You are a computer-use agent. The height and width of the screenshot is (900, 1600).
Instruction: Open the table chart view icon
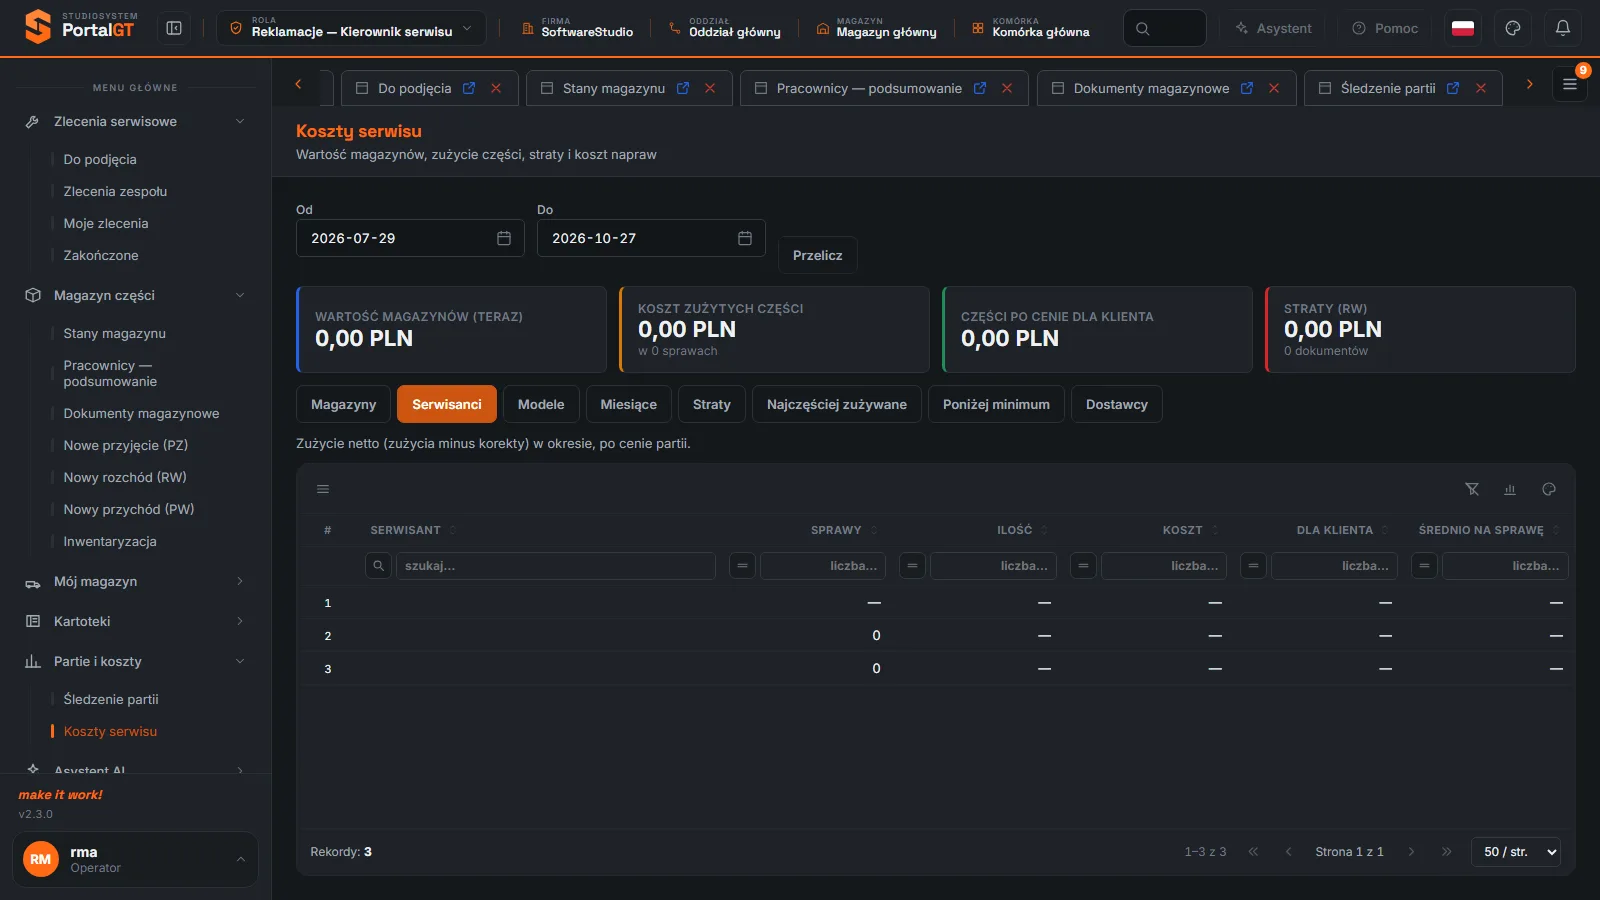click(x=1510, y=489)
